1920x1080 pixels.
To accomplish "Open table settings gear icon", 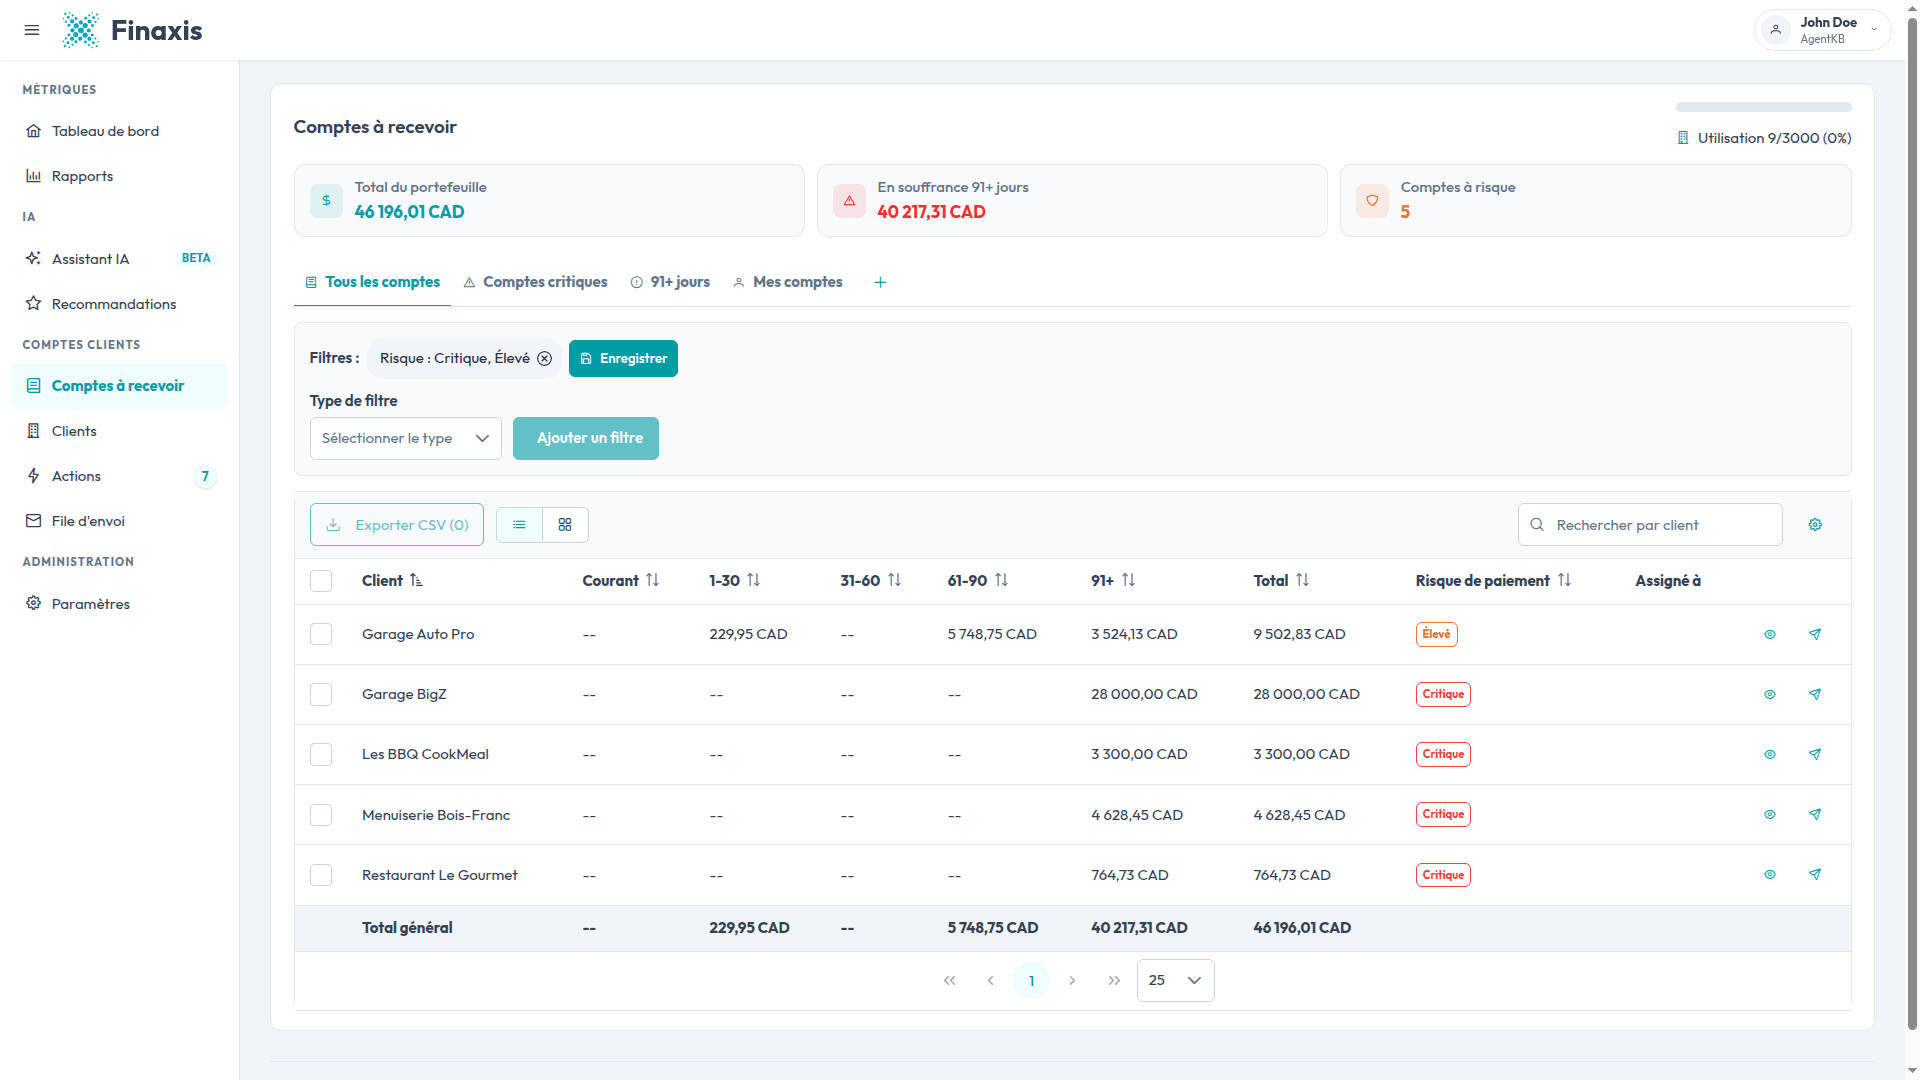I will (1815, 525).
